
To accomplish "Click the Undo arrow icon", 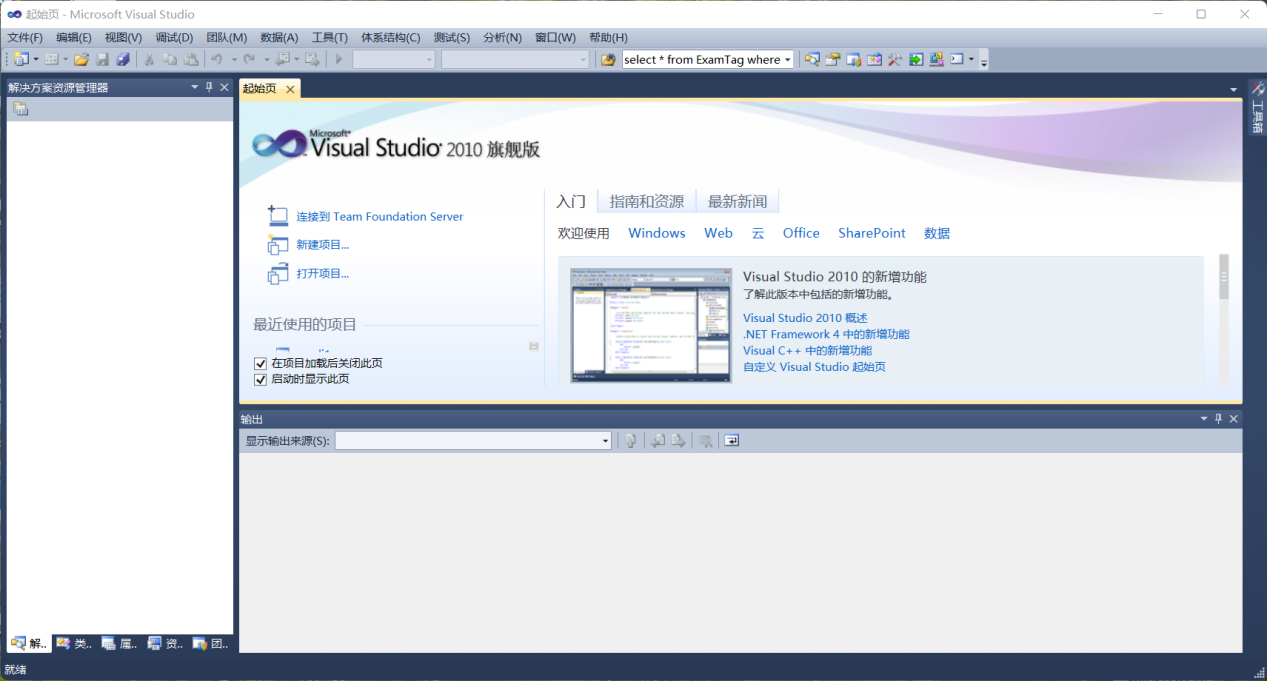I will 216,59.
